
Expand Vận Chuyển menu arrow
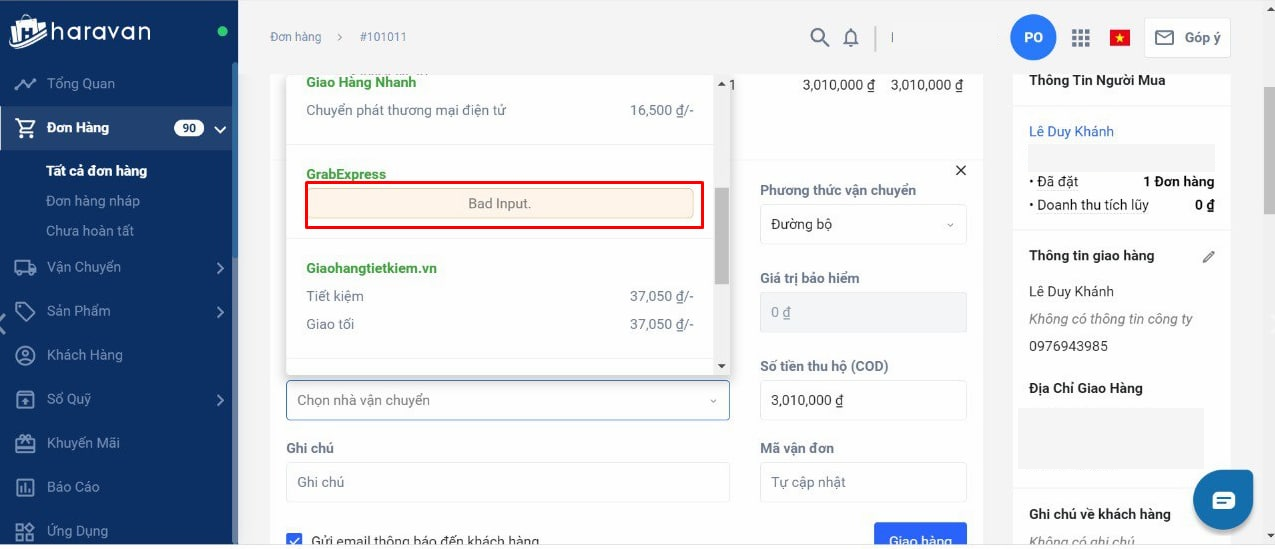point(220,267)
